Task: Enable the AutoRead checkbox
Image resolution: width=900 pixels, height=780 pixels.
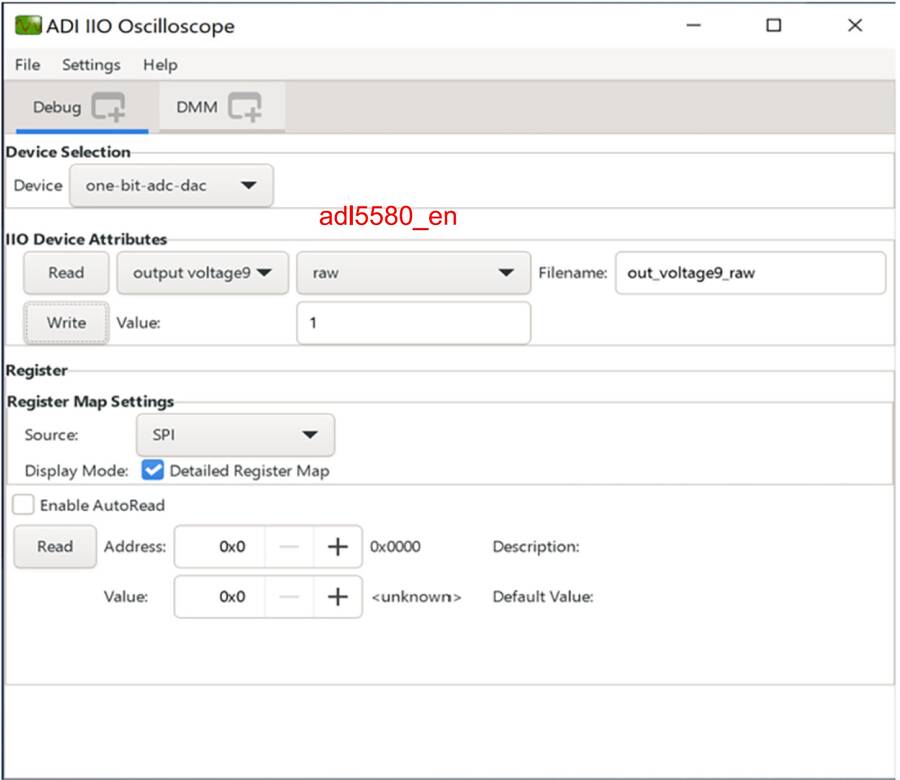Action: [23, 505]
